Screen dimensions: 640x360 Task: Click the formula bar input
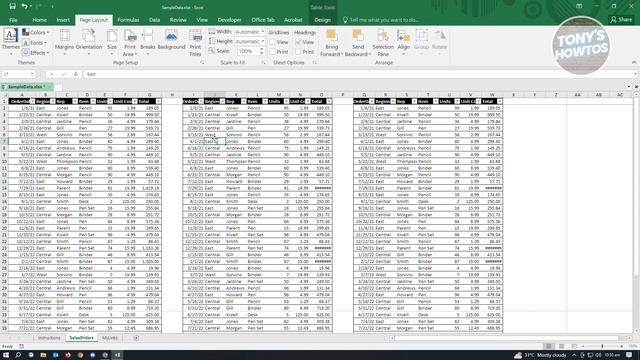[359, 74]
